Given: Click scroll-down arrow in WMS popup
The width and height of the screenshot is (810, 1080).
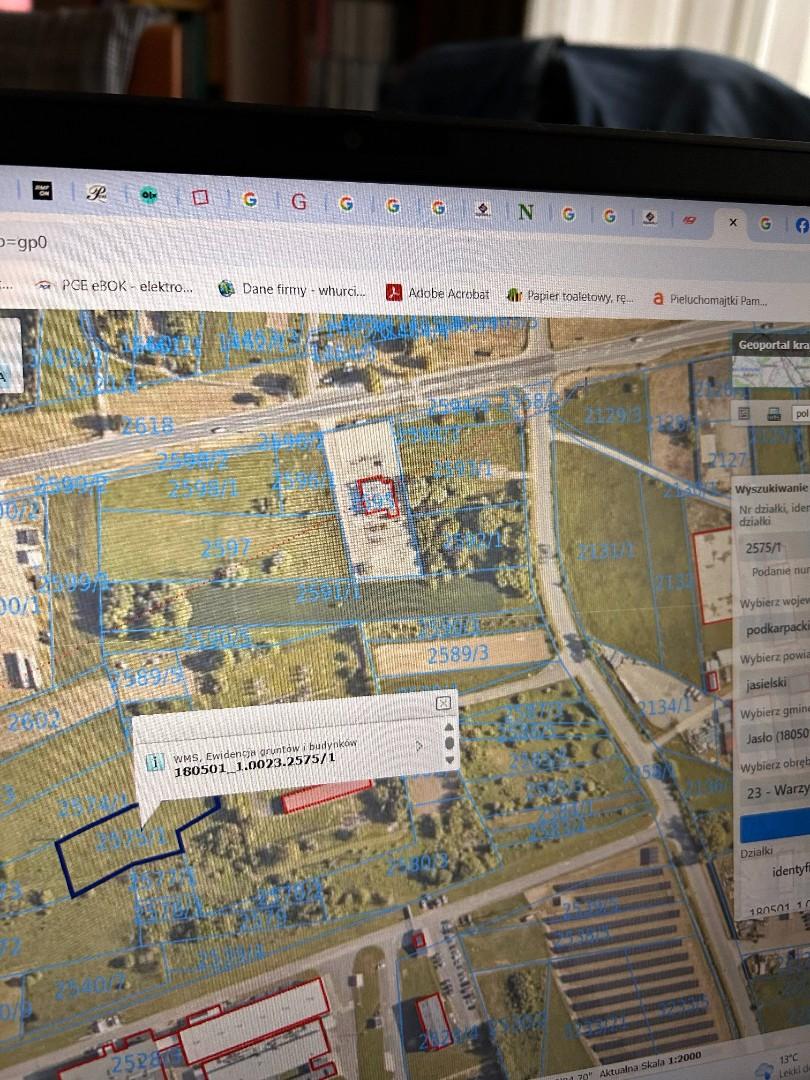Looking at the screenshot, I should [450, 760].
